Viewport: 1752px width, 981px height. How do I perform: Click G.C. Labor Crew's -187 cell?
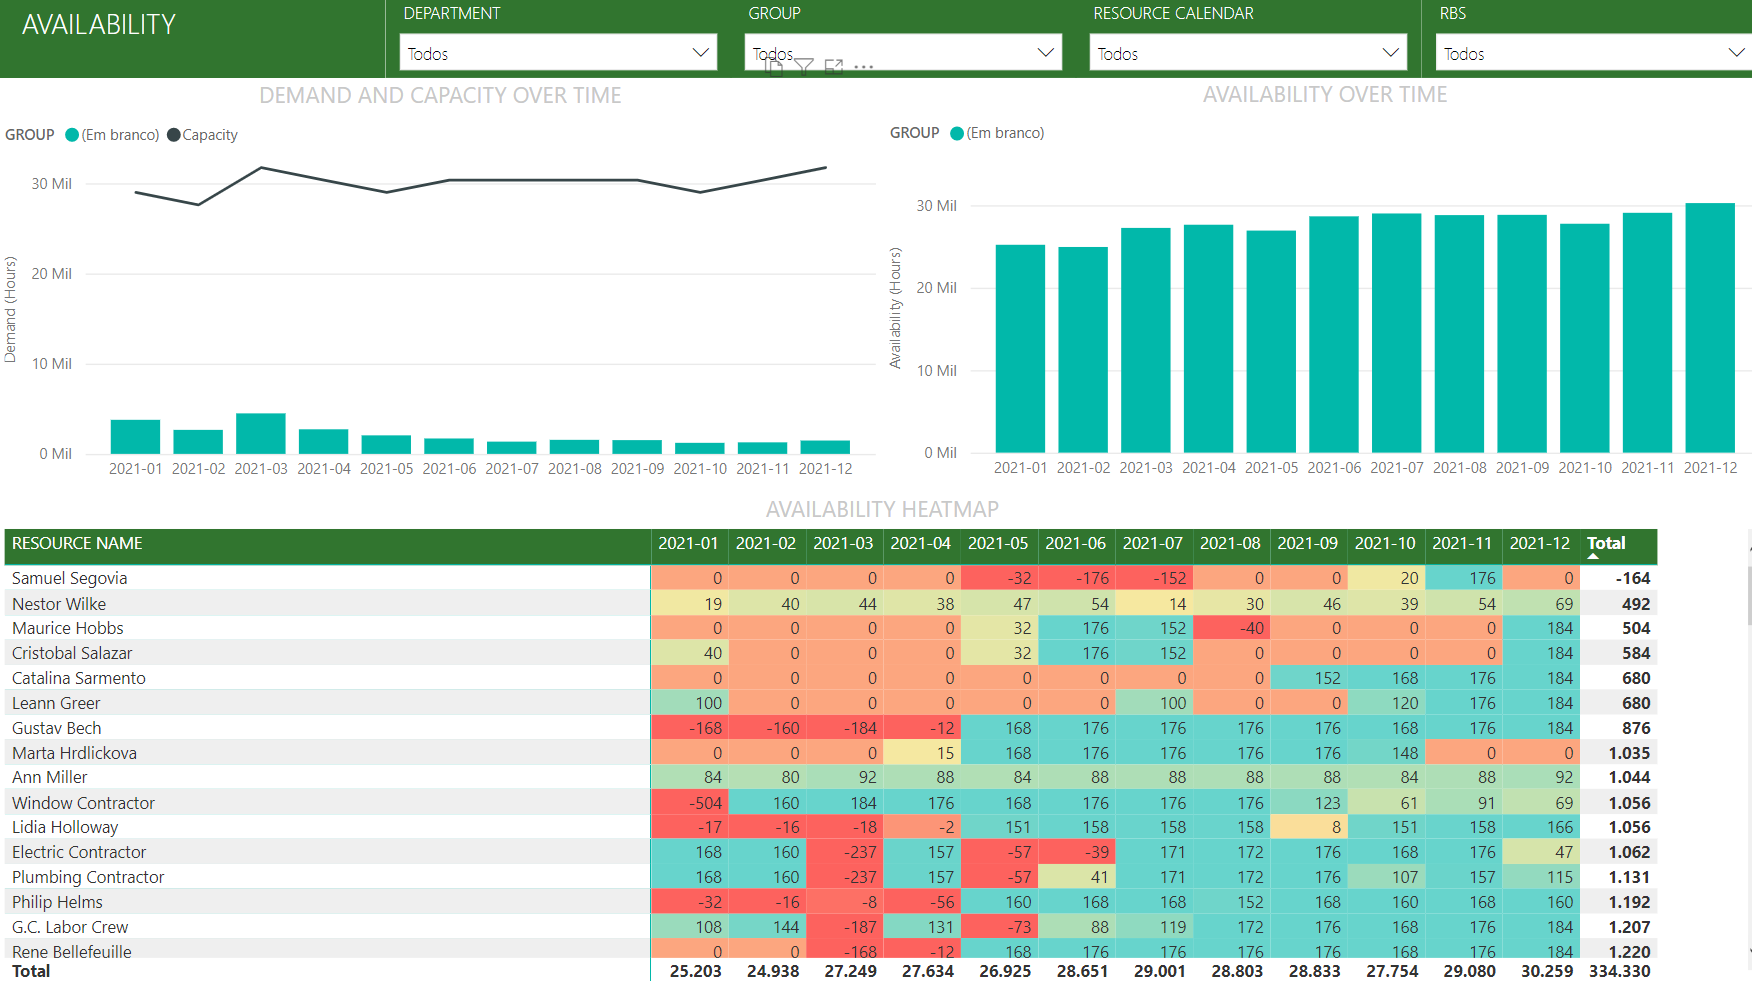845,927
